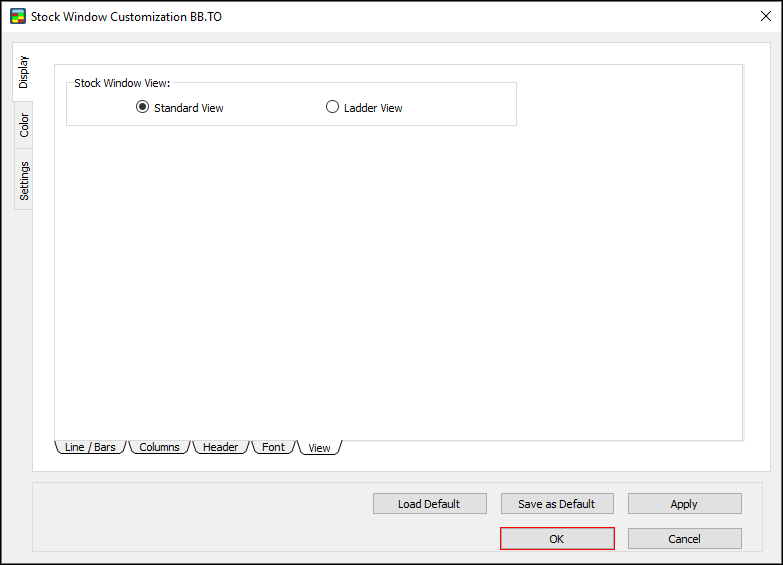Image resolution: width=783 pixels, height=565 pixels.
Task: Choose the Ladder View option
Action: click(x=333, y=107)
